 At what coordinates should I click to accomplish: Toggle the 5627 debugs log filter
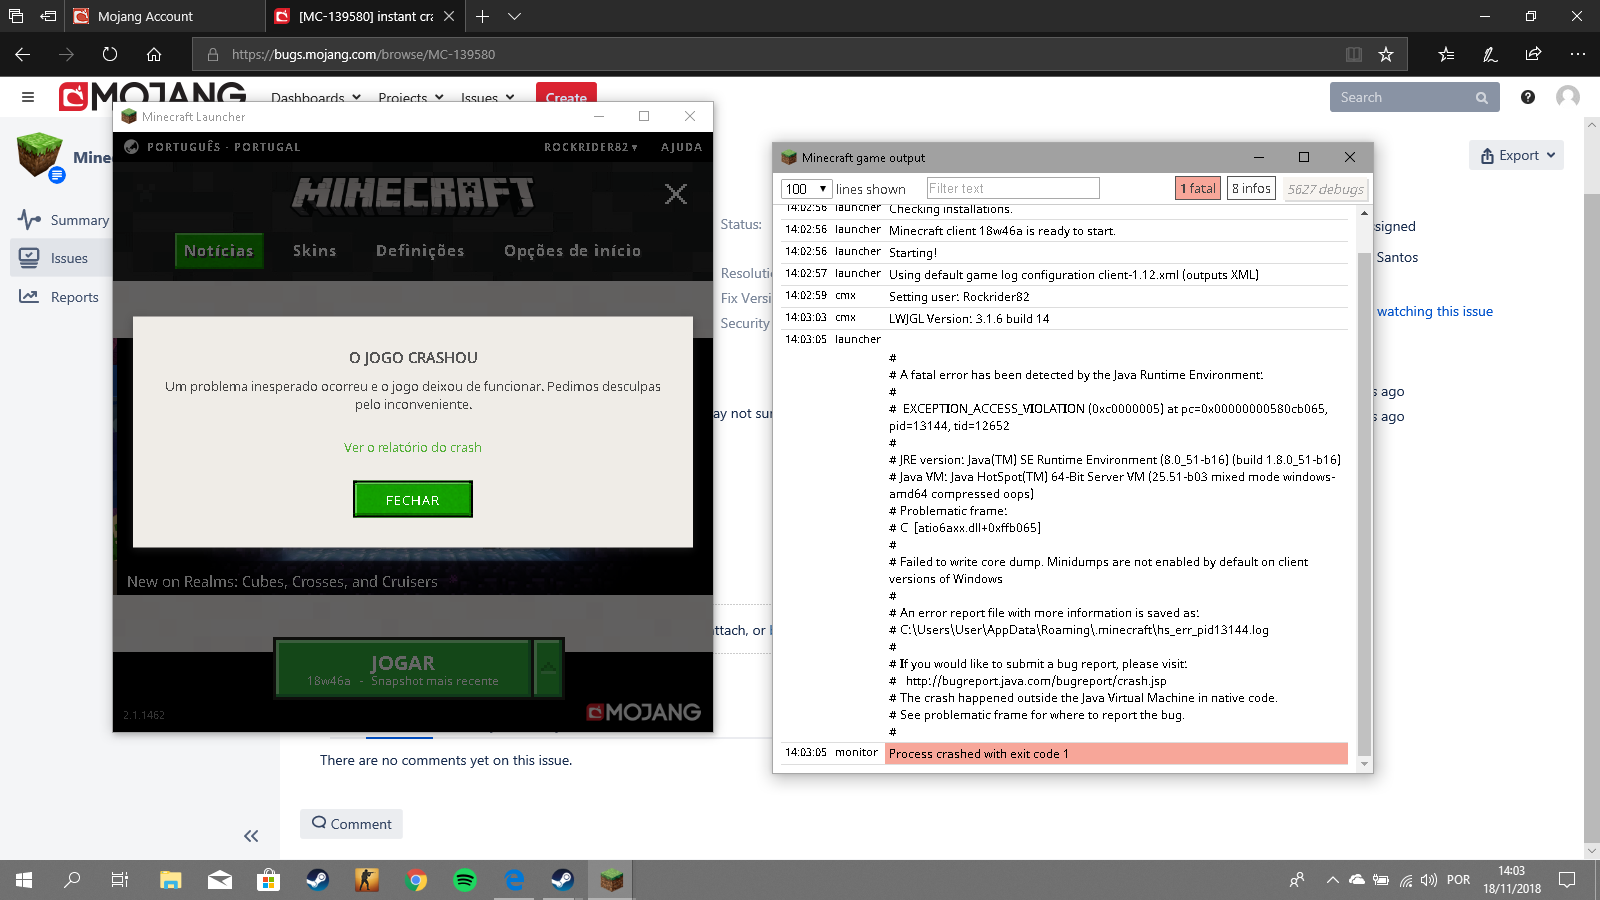pos(1325,188)
